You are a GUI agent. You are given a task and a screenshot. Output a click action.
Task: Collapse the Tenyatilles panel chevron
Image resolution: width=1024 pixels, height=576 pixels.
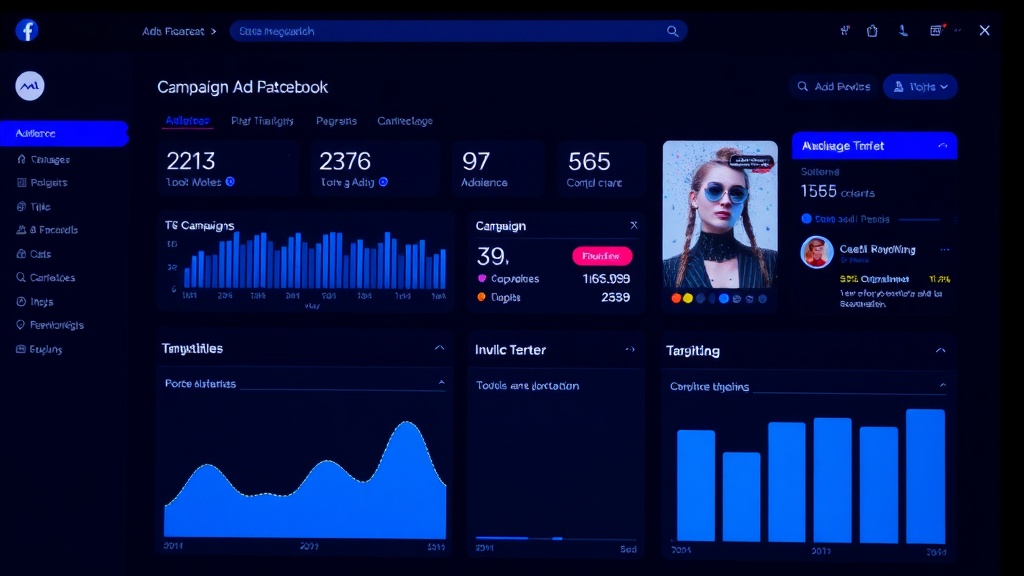tap(440, 348)
